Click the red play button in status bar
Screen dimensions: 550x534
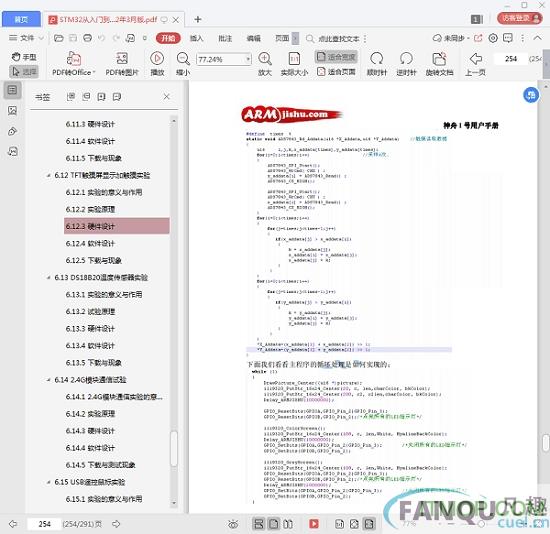point(314,524)
